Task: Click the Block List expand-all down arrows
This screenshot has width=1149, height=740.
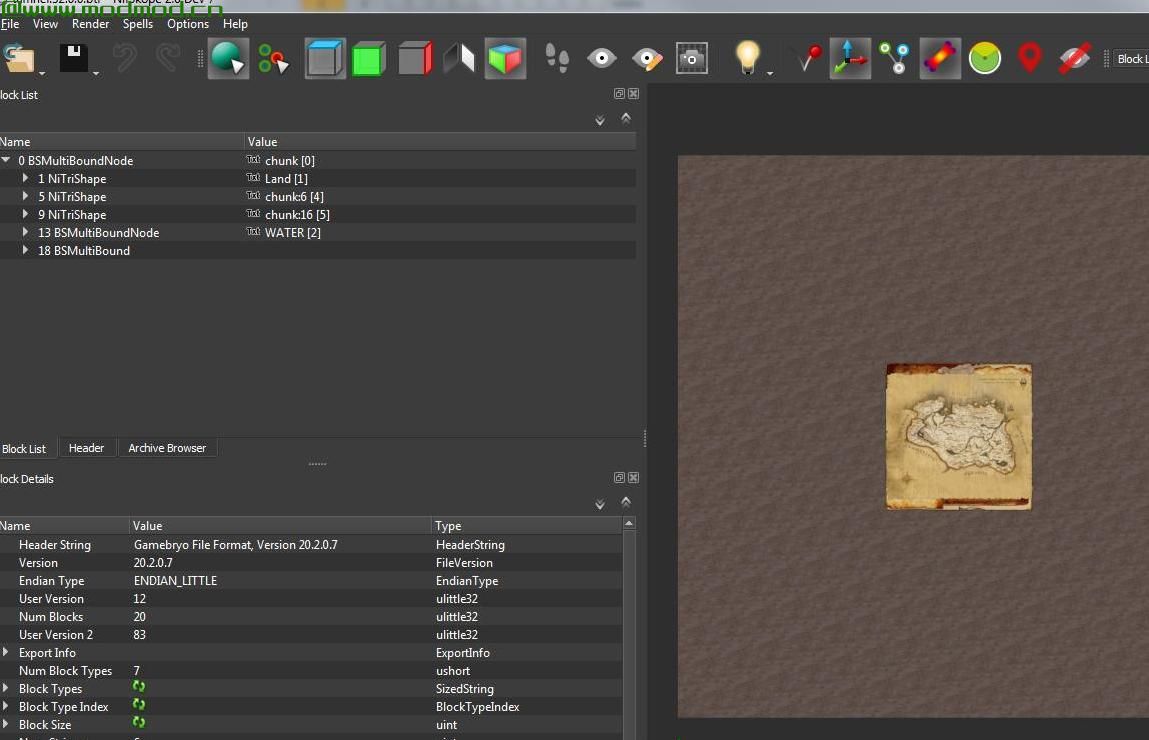Action: click(x=599, y=120)
